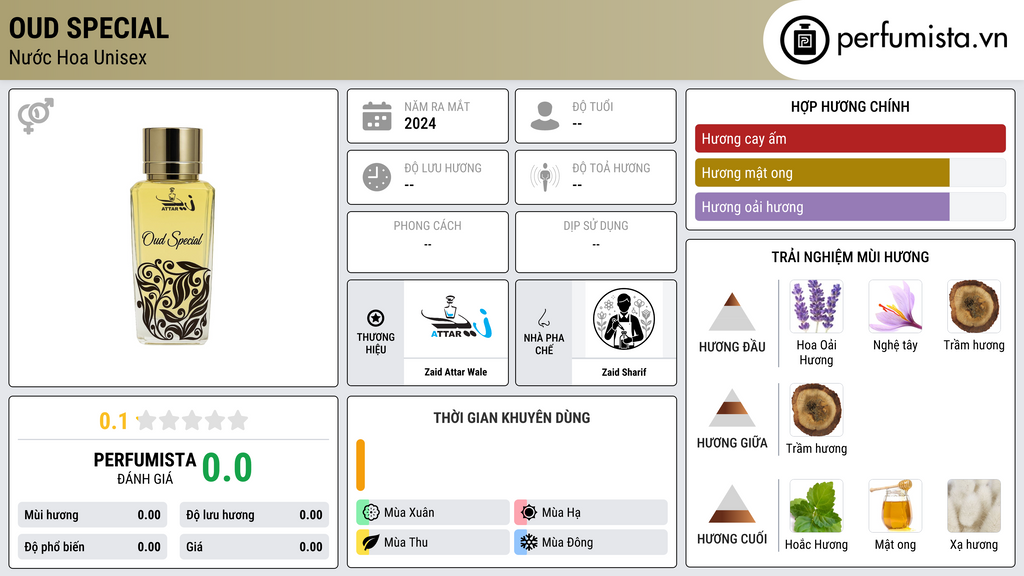Click the DỊP SỬ DỤNG occasion box
1024x576 pixels.
(x=596, y=242)
